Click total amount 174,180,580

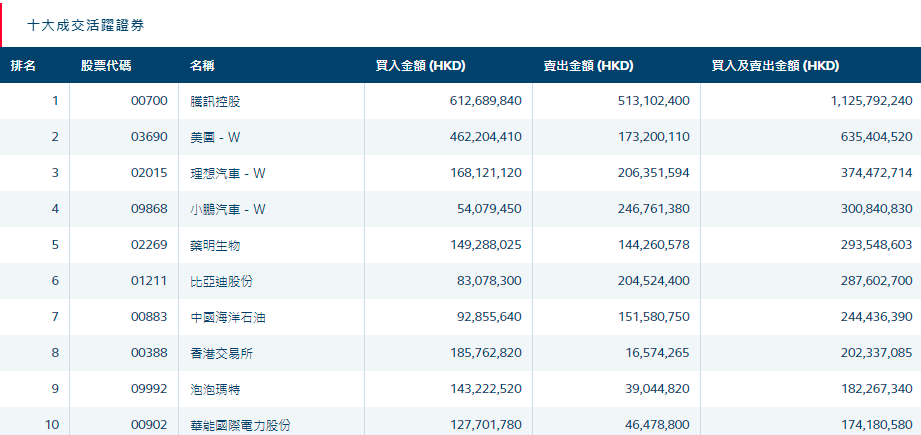click(x=877, y=425)
